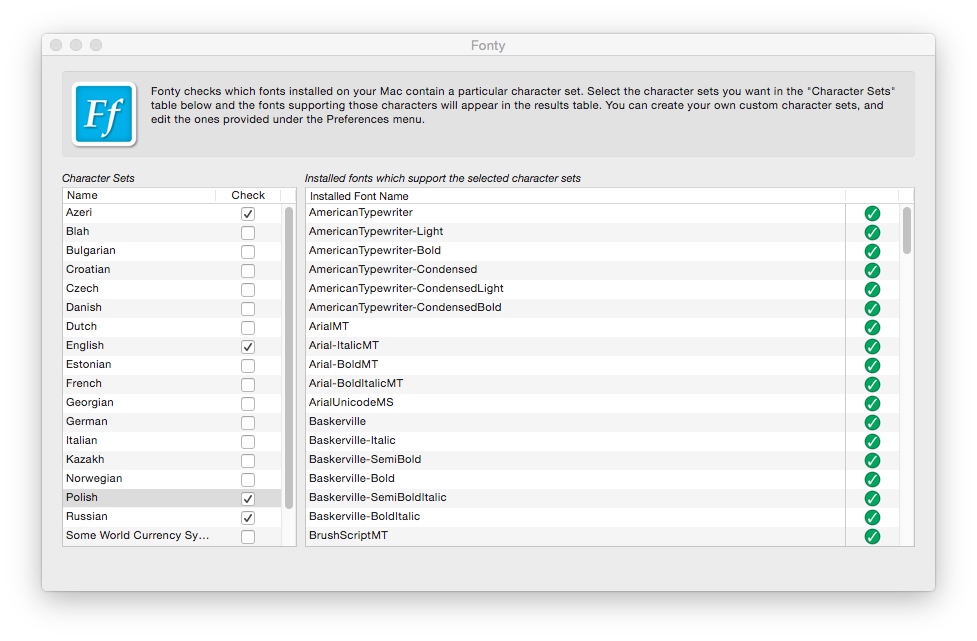Select the Georgian row in Character Sets
Image resolution: width=977 pixels, height=641 pixels.
tap(172, 403)
